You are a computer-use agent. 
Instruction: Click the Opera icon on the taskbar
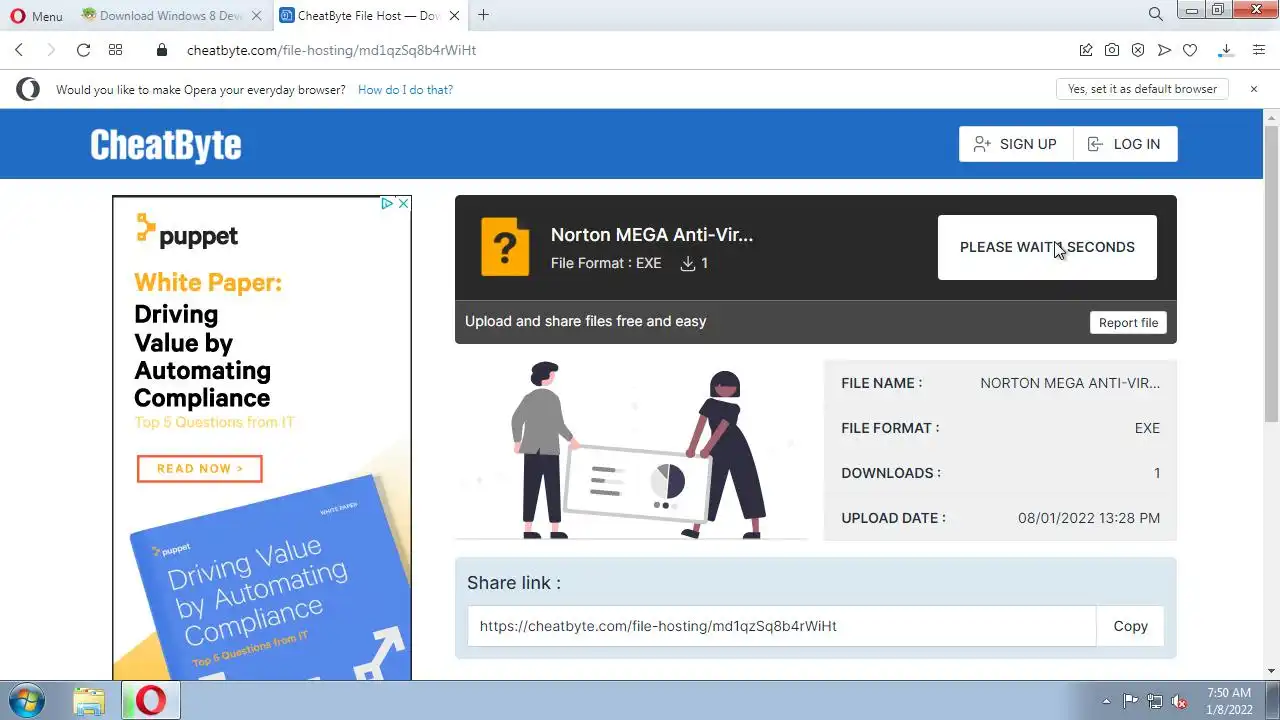[x=151, y=701]
